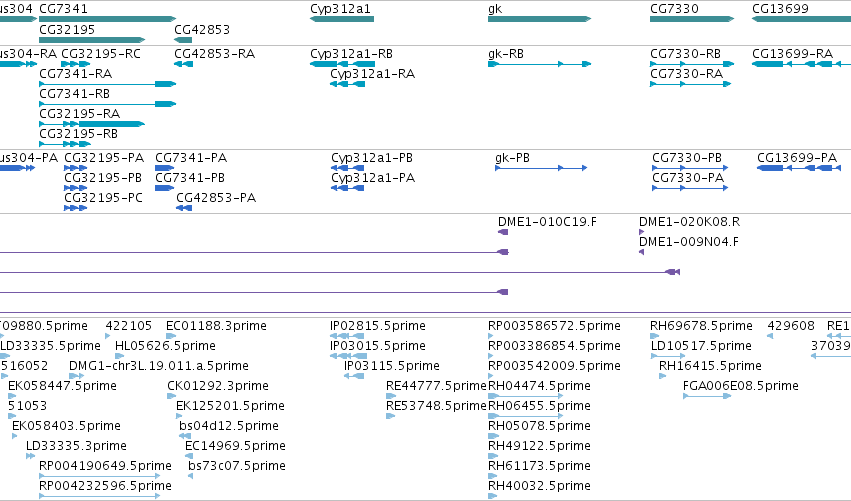
Task: Click EST bs04d12.5prime
Action: coord(185,436)
